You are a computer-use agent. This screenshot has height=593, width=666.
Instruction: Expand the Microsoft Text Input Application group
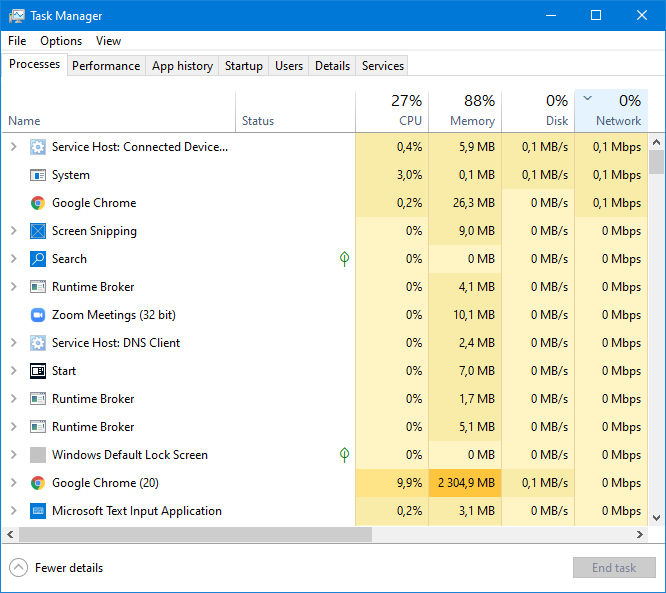14,511
